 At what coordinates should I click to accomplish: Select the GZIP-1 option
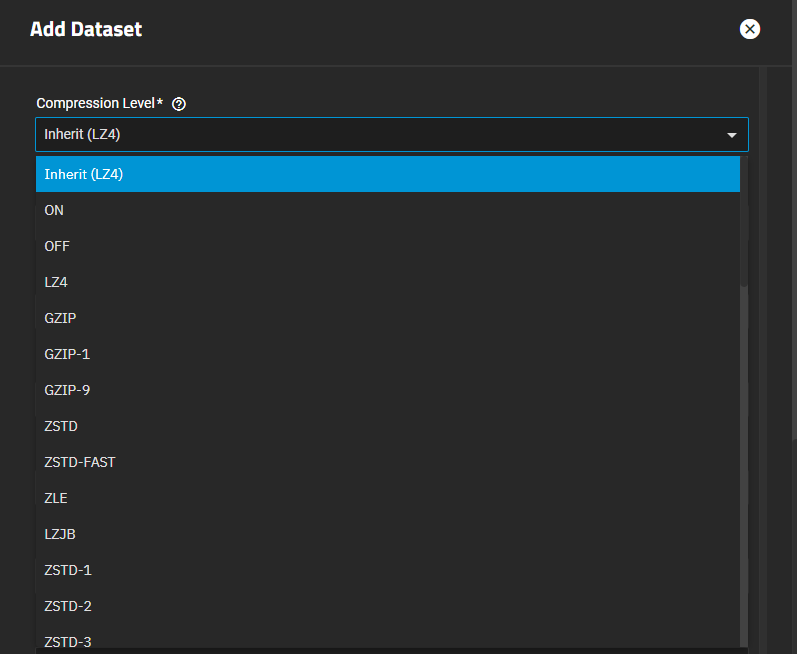(x=388, y=354)
